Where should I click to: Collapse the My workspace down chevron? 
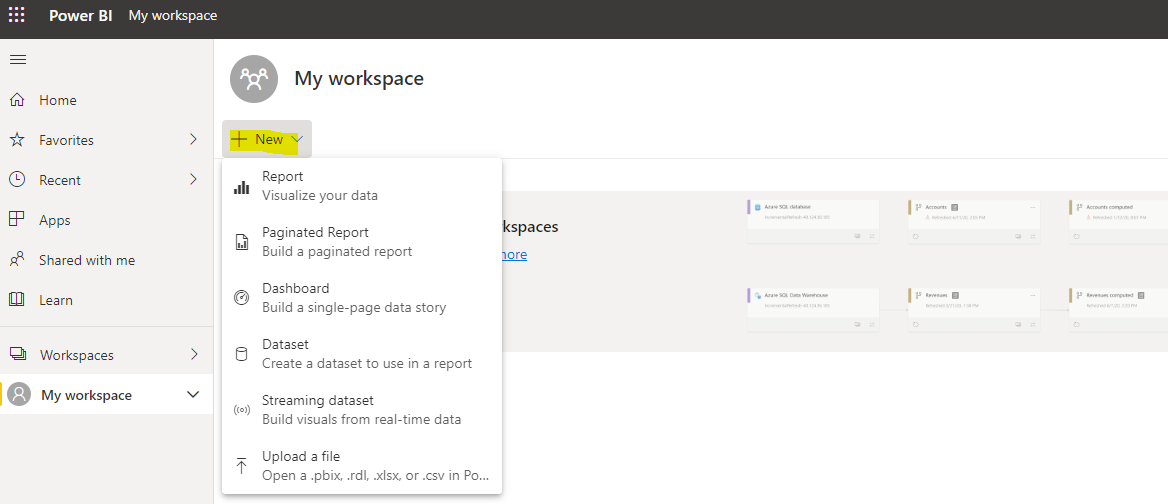[193, 395]
